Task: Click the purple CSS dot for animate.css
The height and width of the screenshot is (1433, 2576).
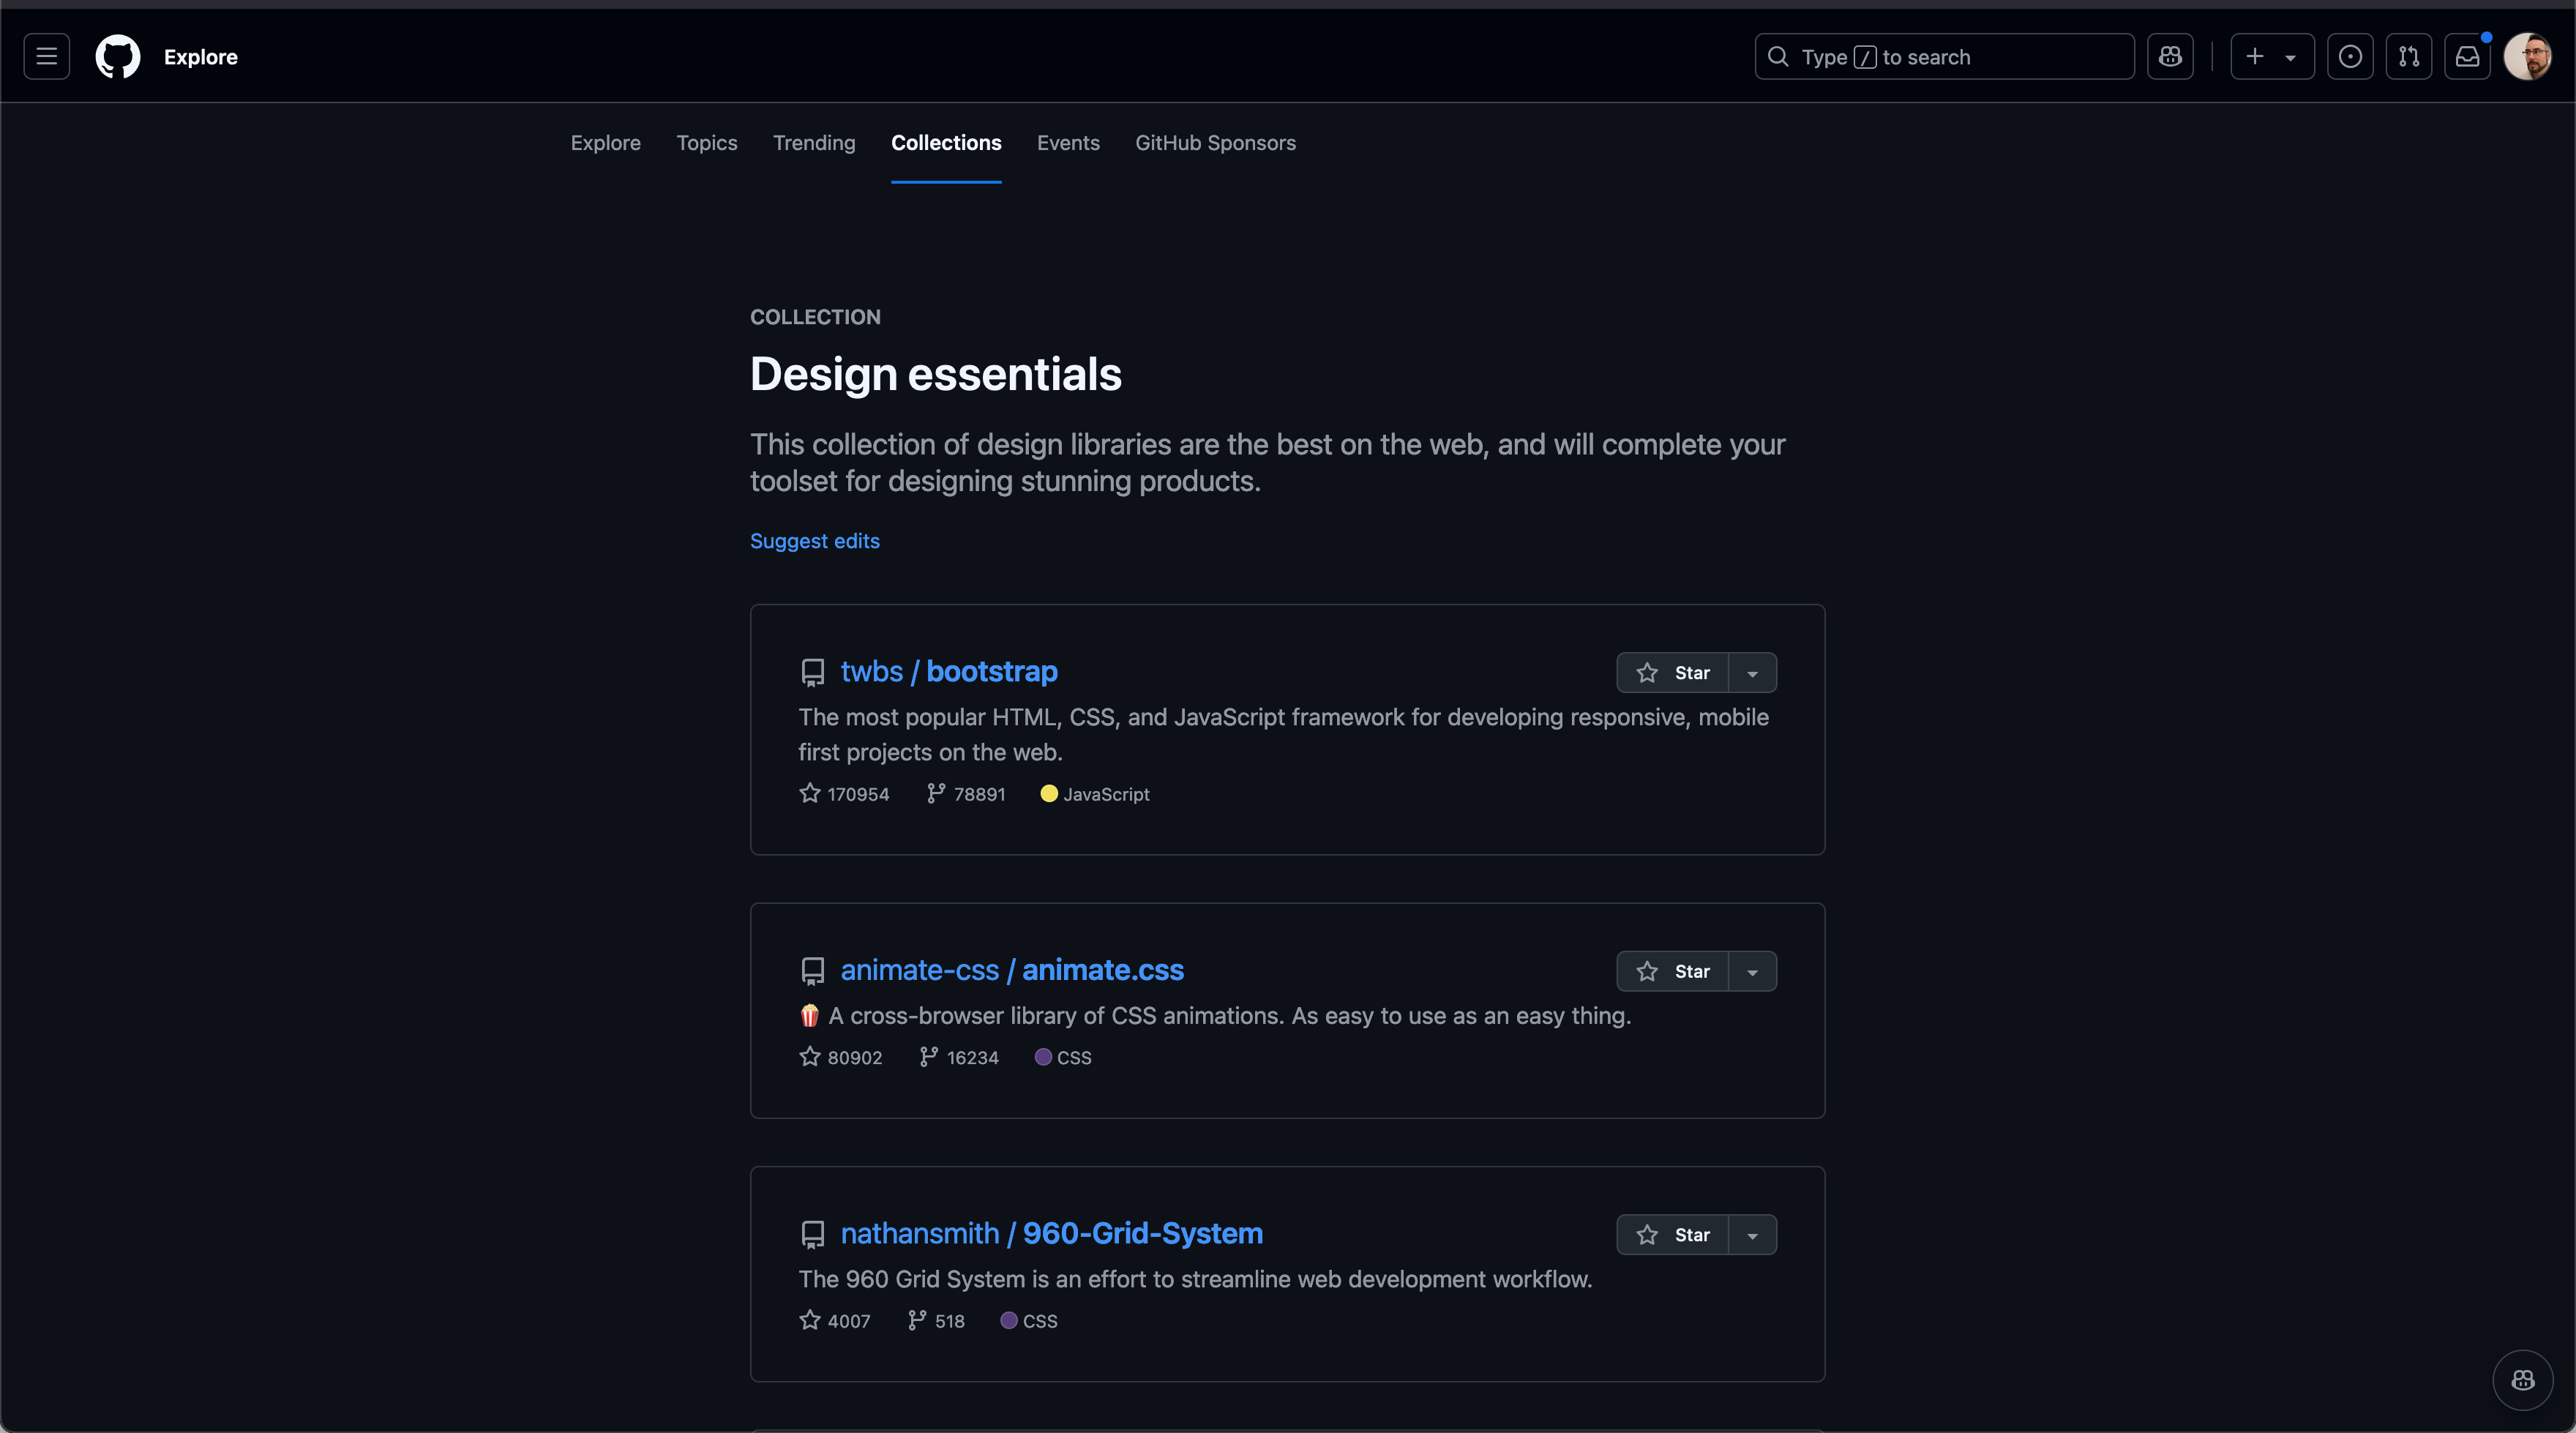Action: pyautogui.click(x=1043, y=1057)
